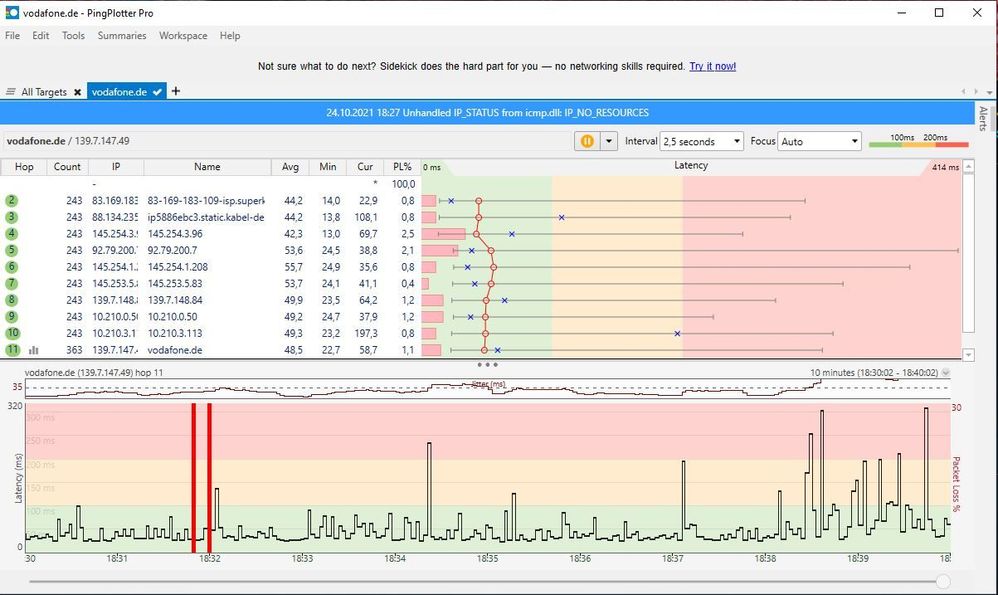Click the Try it now! link
The height and width of the screenshot is (595, 998).
coord(712,66)
